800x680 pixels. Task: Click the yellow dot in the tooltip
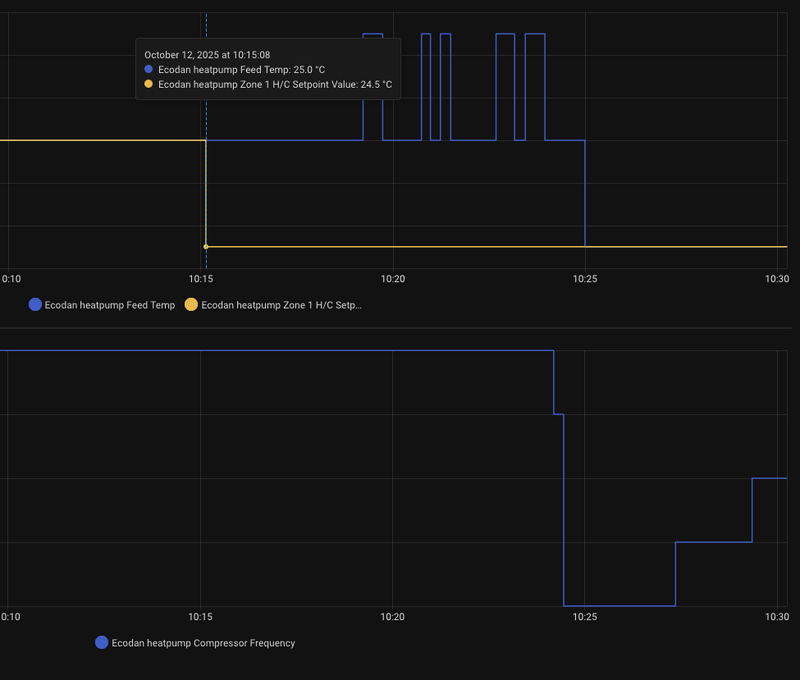tap(149, 85)
